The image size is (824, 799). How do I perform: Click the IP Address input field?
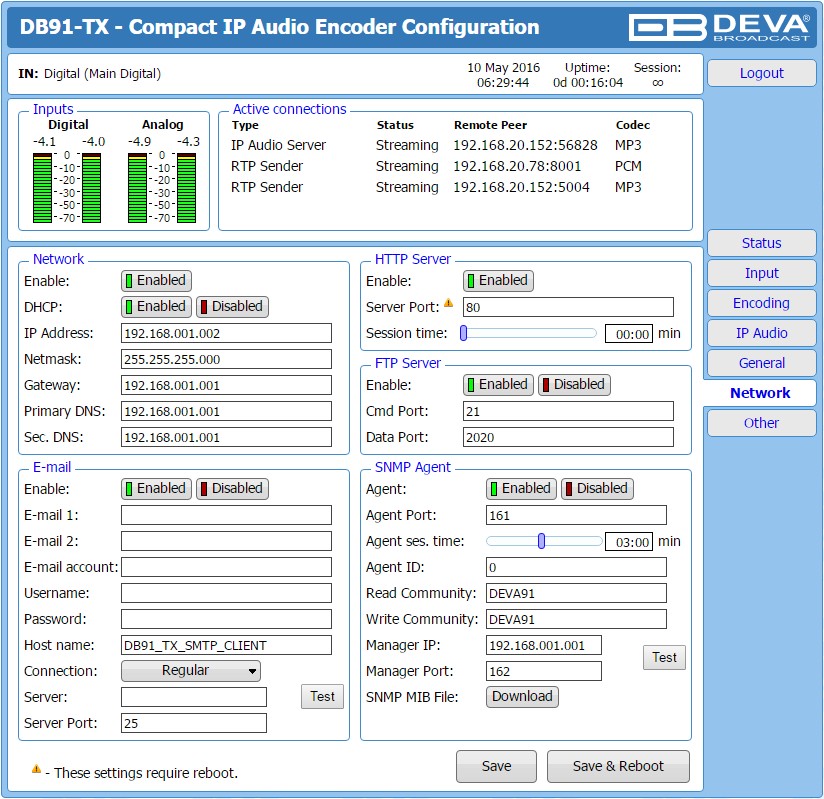(x=226, y=333)
